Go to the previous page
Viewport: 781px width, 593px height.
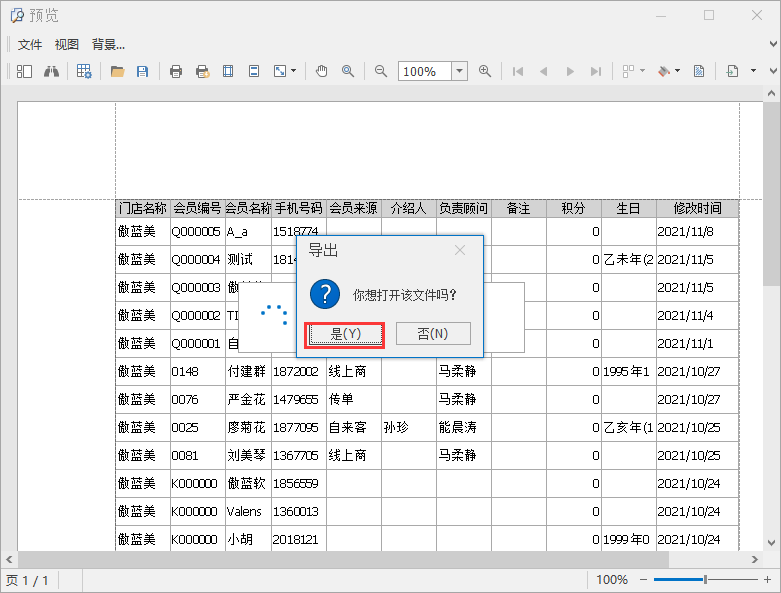tap(543, 71)
